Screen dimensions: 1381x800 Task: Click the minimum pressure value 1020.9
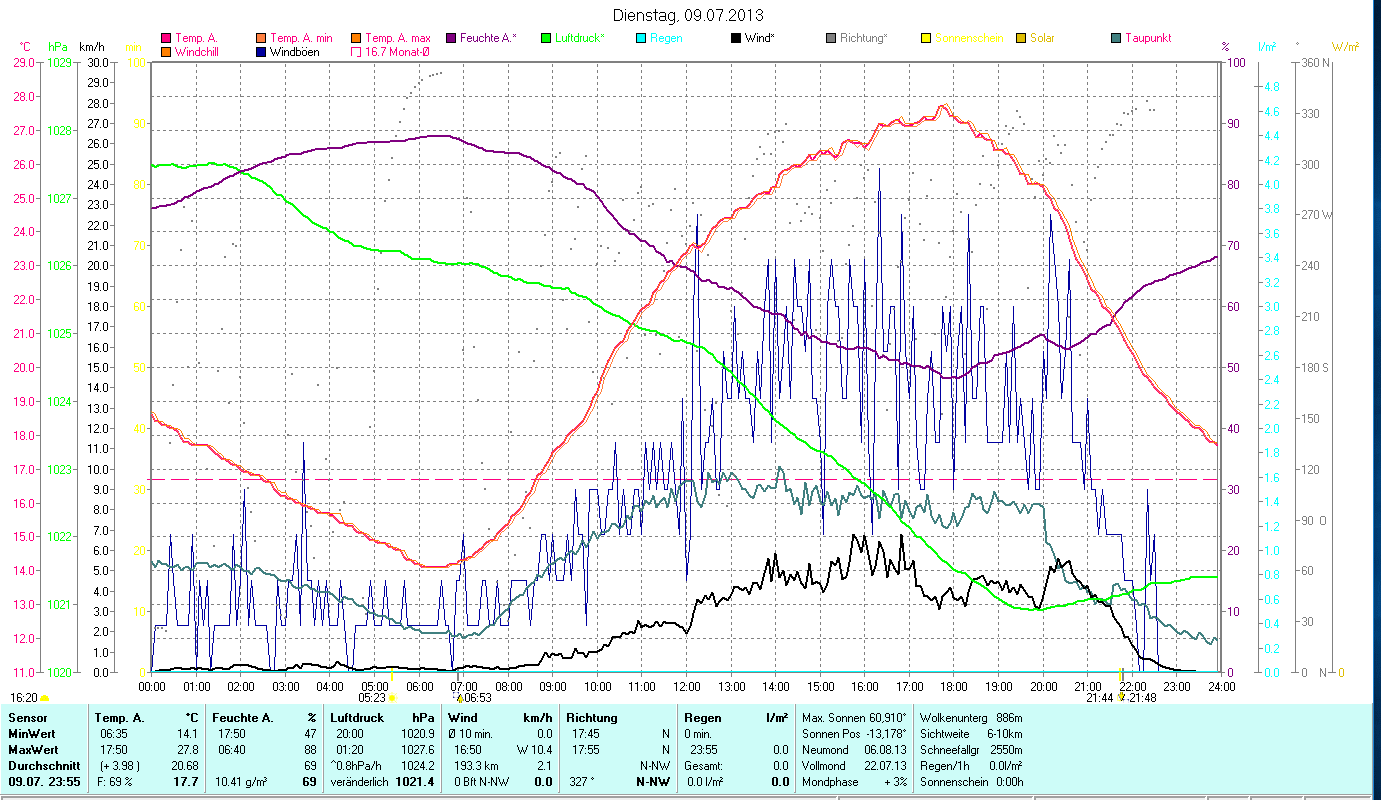(417, 734)
